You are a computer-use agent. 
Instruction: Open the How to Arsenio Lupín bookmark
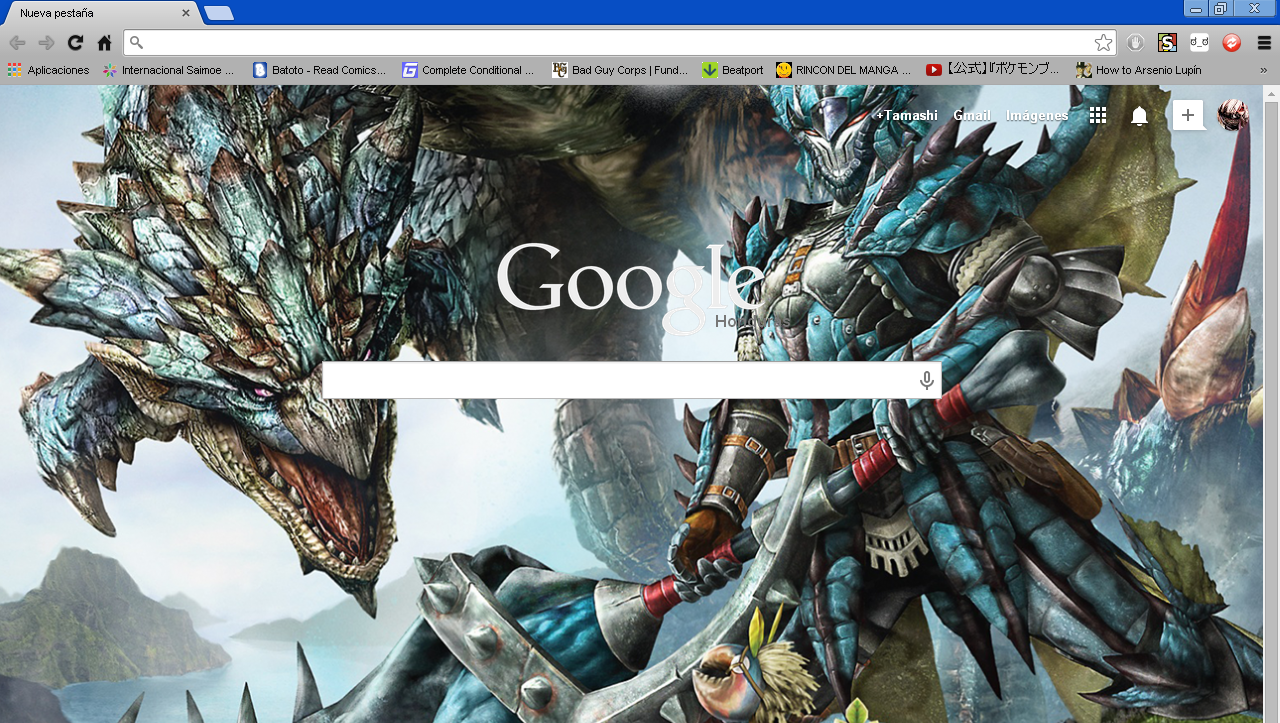1138,70
